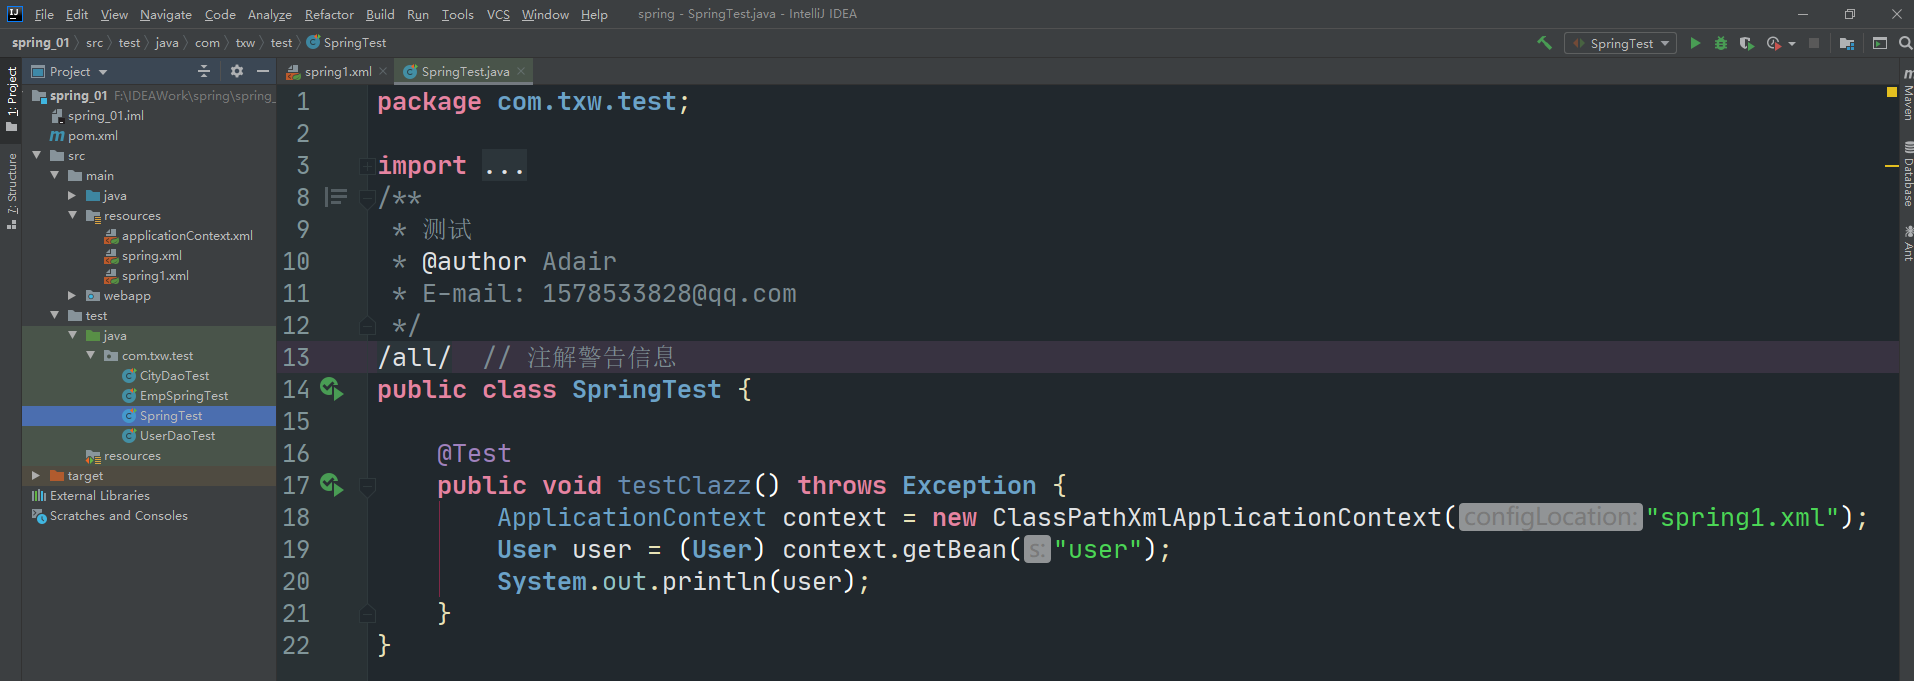Click run test gutter icon at line 17
1914x681 pixels.
tap(331, 485)
